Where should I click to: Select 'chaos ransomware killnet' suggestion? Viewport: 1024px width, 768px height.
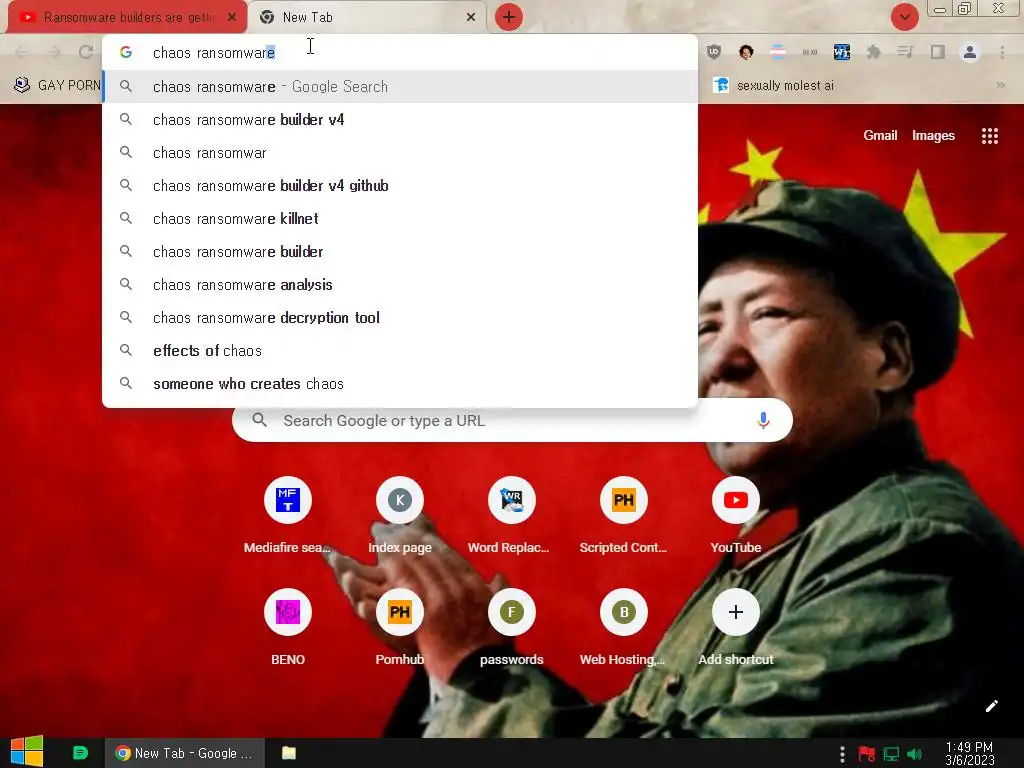click(x=400, y=219)
